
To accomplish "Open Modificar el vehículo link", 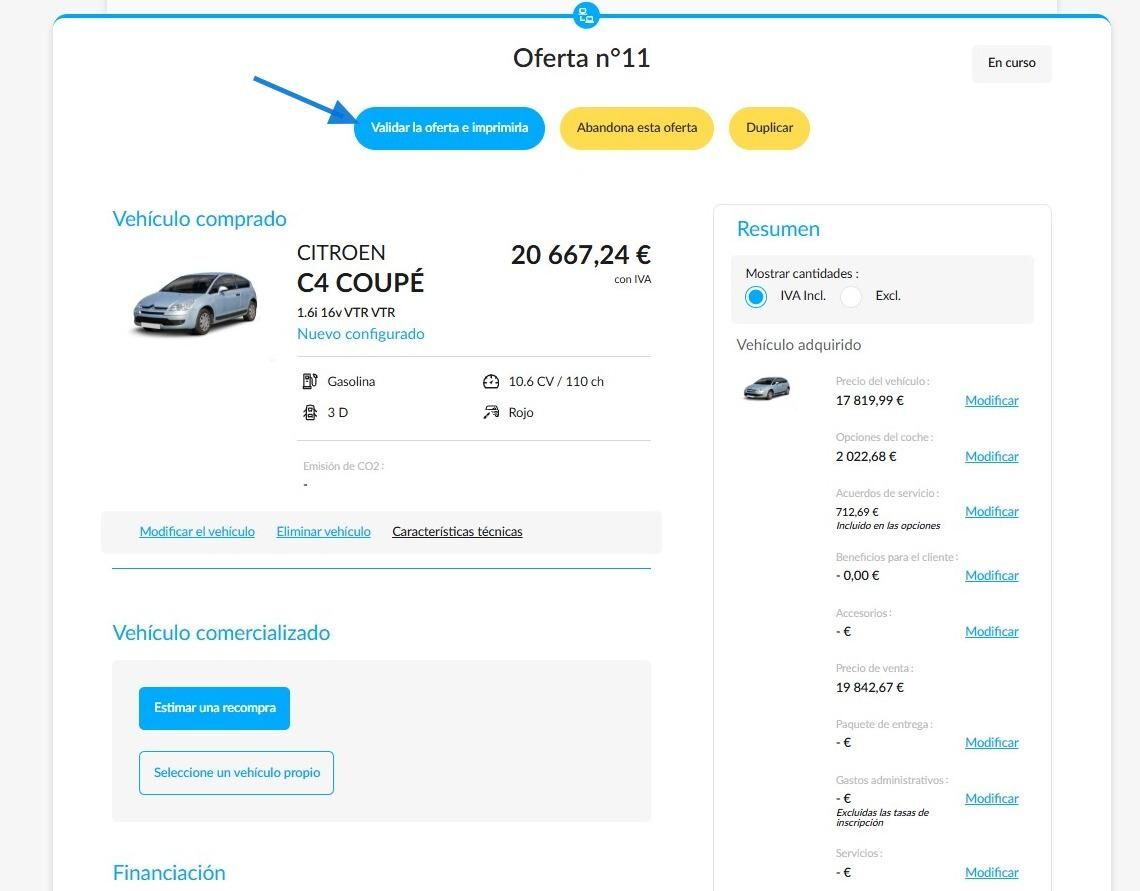I will click(197, 531).
